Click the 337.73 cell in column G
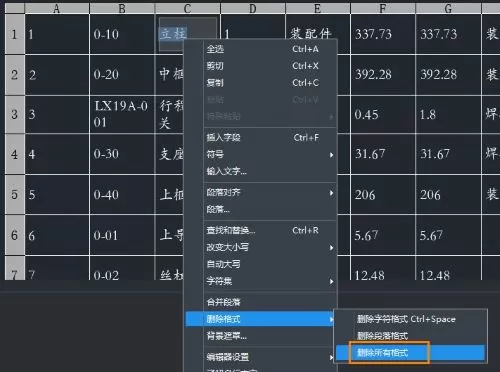This screenshot has height=372, width=500. (x=448, y=34)
